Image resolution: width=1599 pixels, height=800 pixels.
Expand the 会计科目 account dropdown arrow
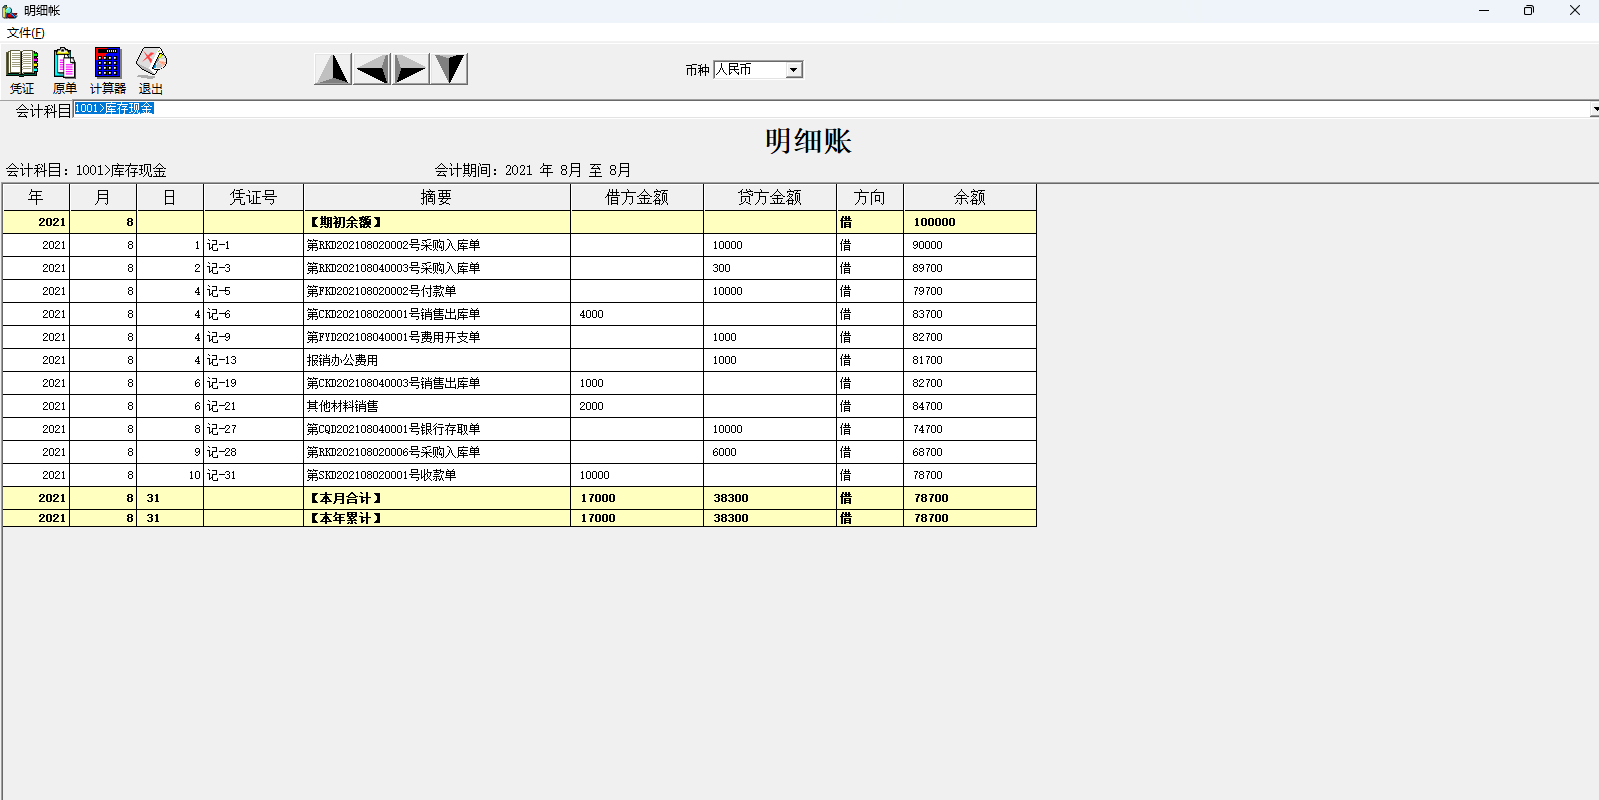(x=1593, y=109)
